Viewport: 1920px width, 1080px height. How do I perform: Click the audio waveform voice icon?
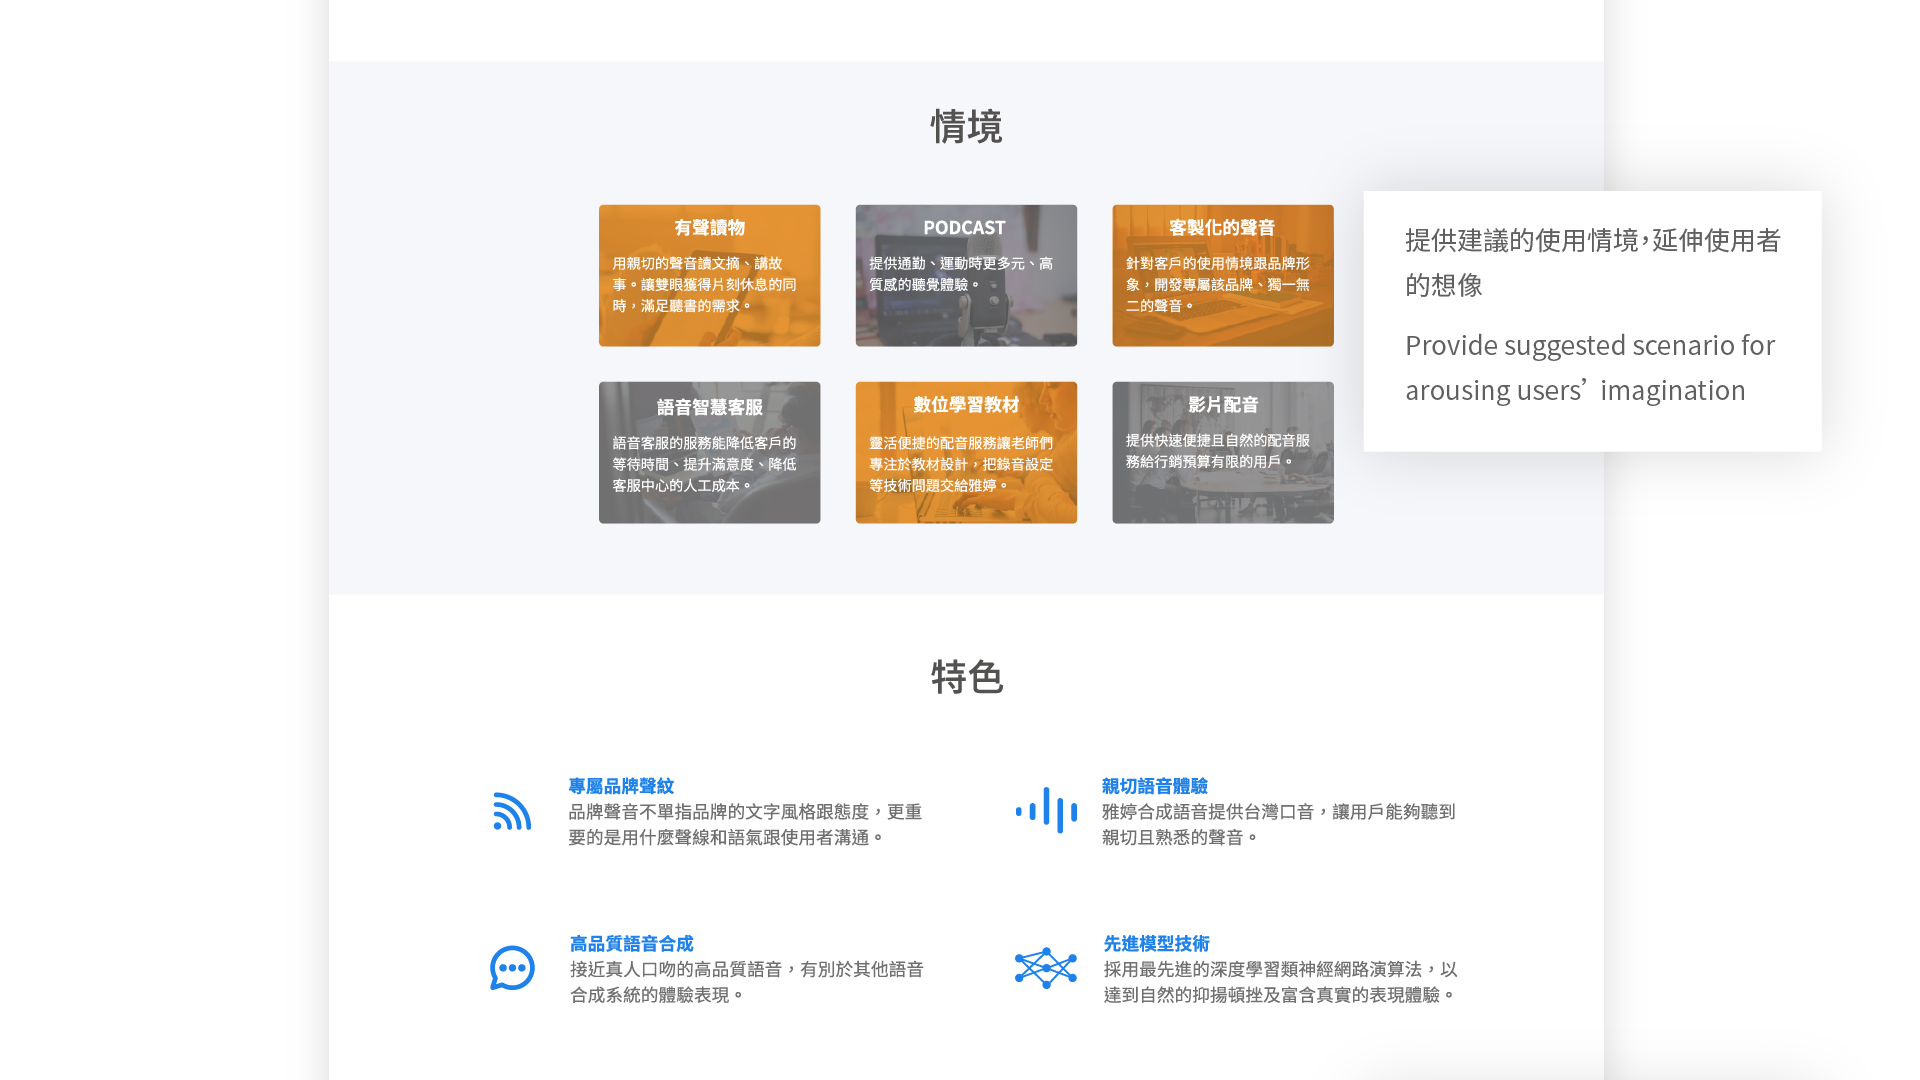tap(1046, 810)
